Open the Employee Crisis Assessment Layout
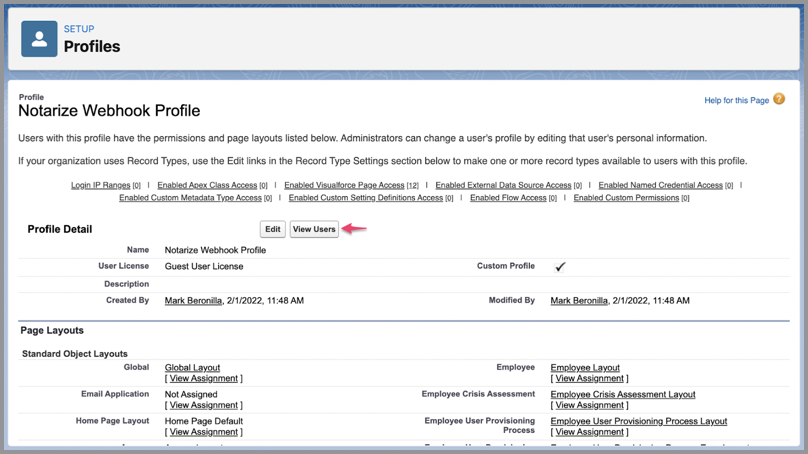This screenshot has width=808, height=454. (622, 395)
